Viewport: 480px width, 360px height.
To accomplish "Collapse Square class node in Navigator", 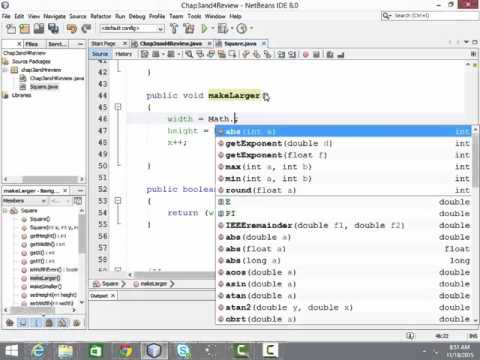I will [x=5, y=211].
